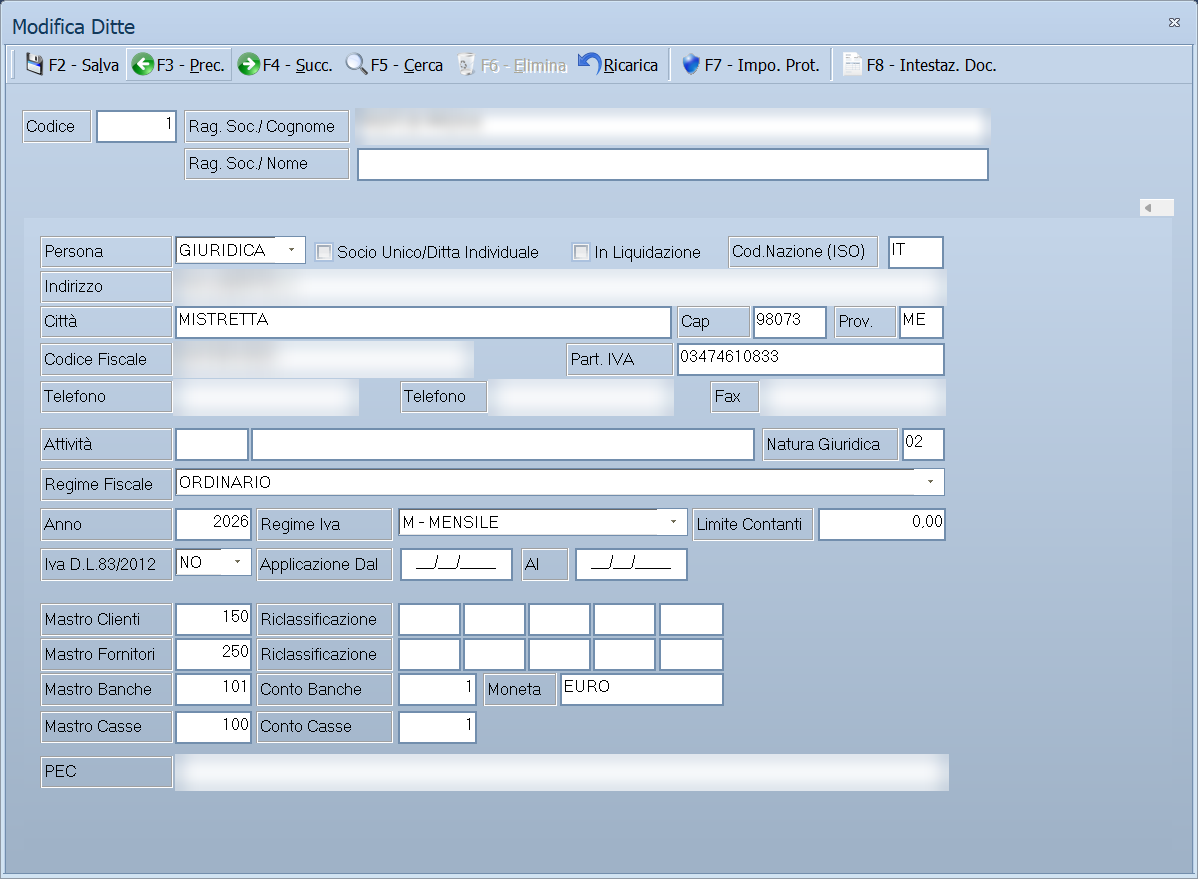This screenshot has height=879, width=1198.
Task: Open the Iva D.L.83/2012 NO dropdown
Action: 238,562
